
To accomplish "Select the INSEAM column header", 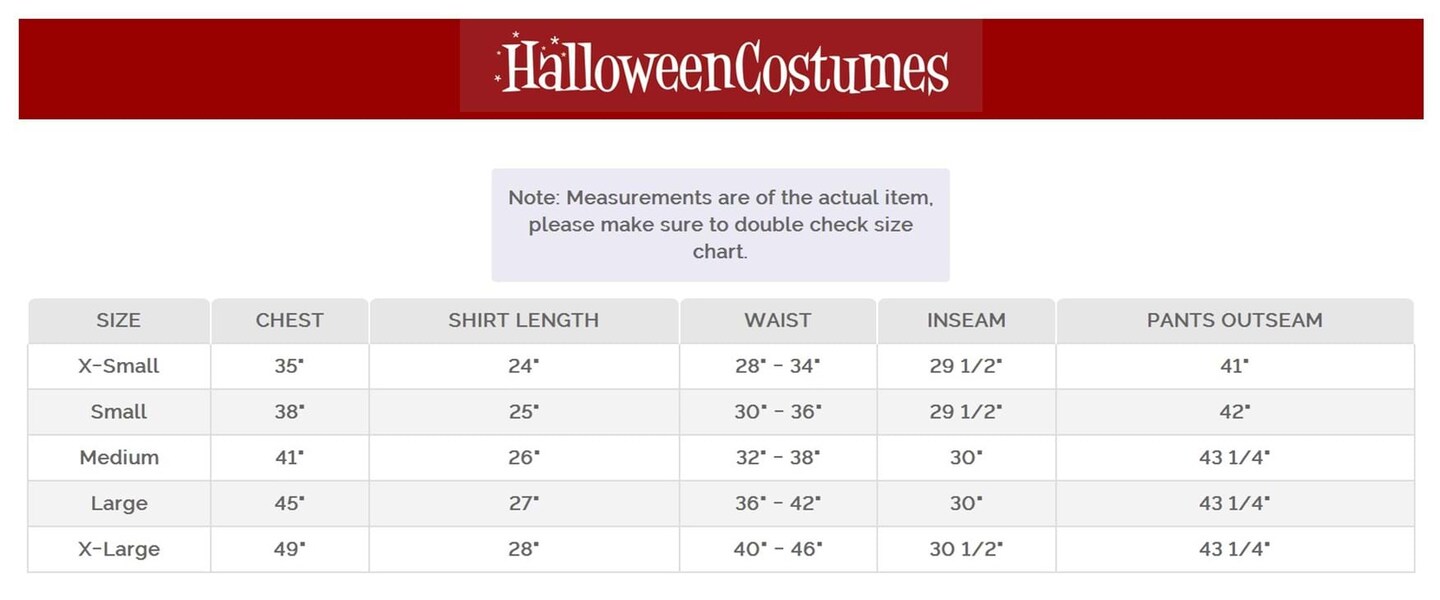I will pyautogui.click(x=966, y=321).
